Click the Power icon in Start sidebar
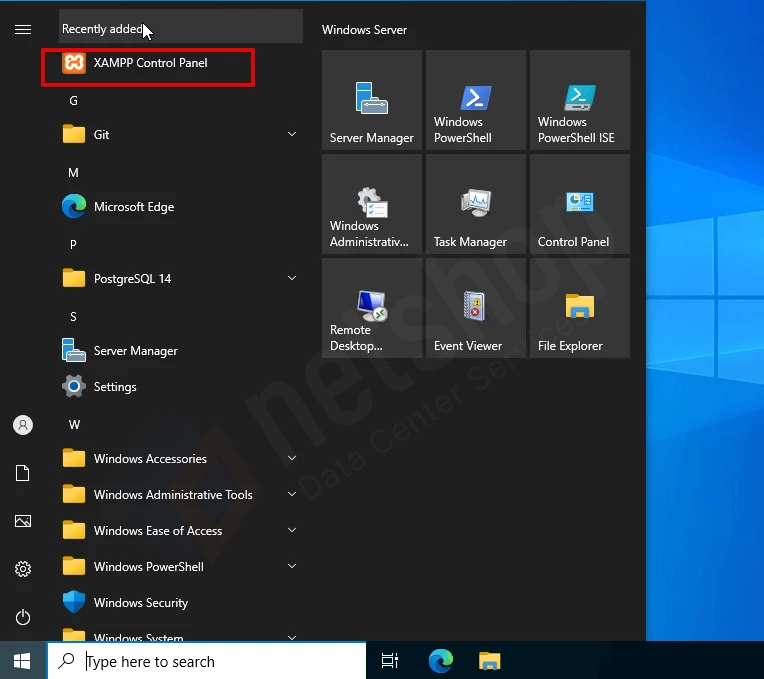 [23, 617]
